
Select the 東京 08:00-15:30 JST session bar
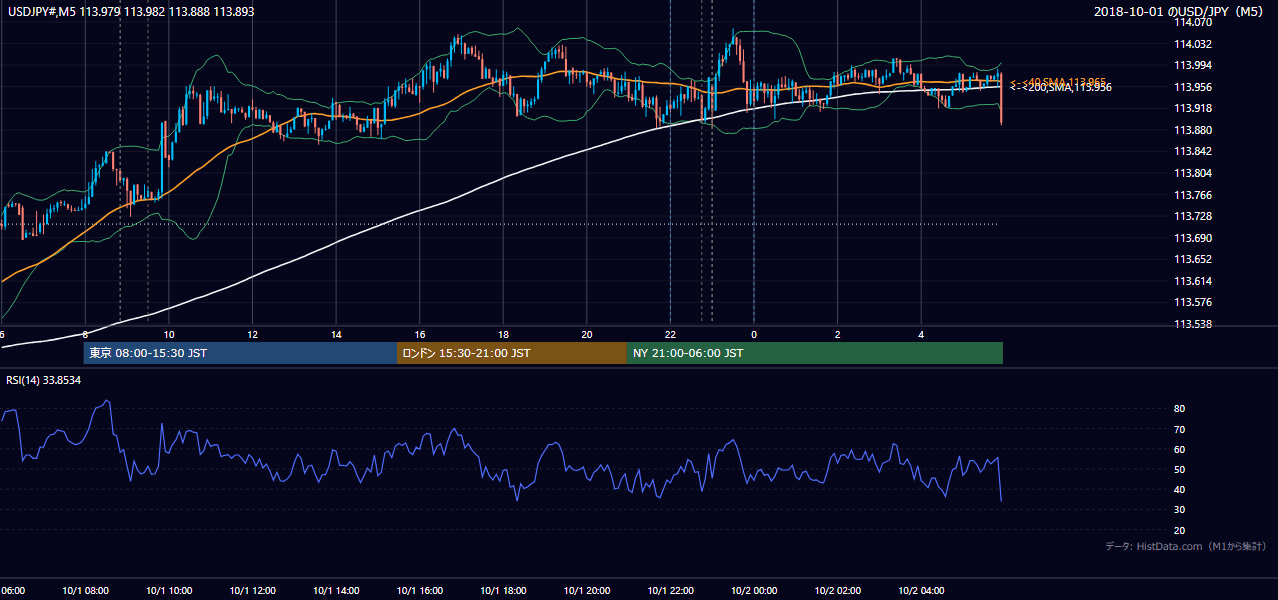tap(240, 353)
